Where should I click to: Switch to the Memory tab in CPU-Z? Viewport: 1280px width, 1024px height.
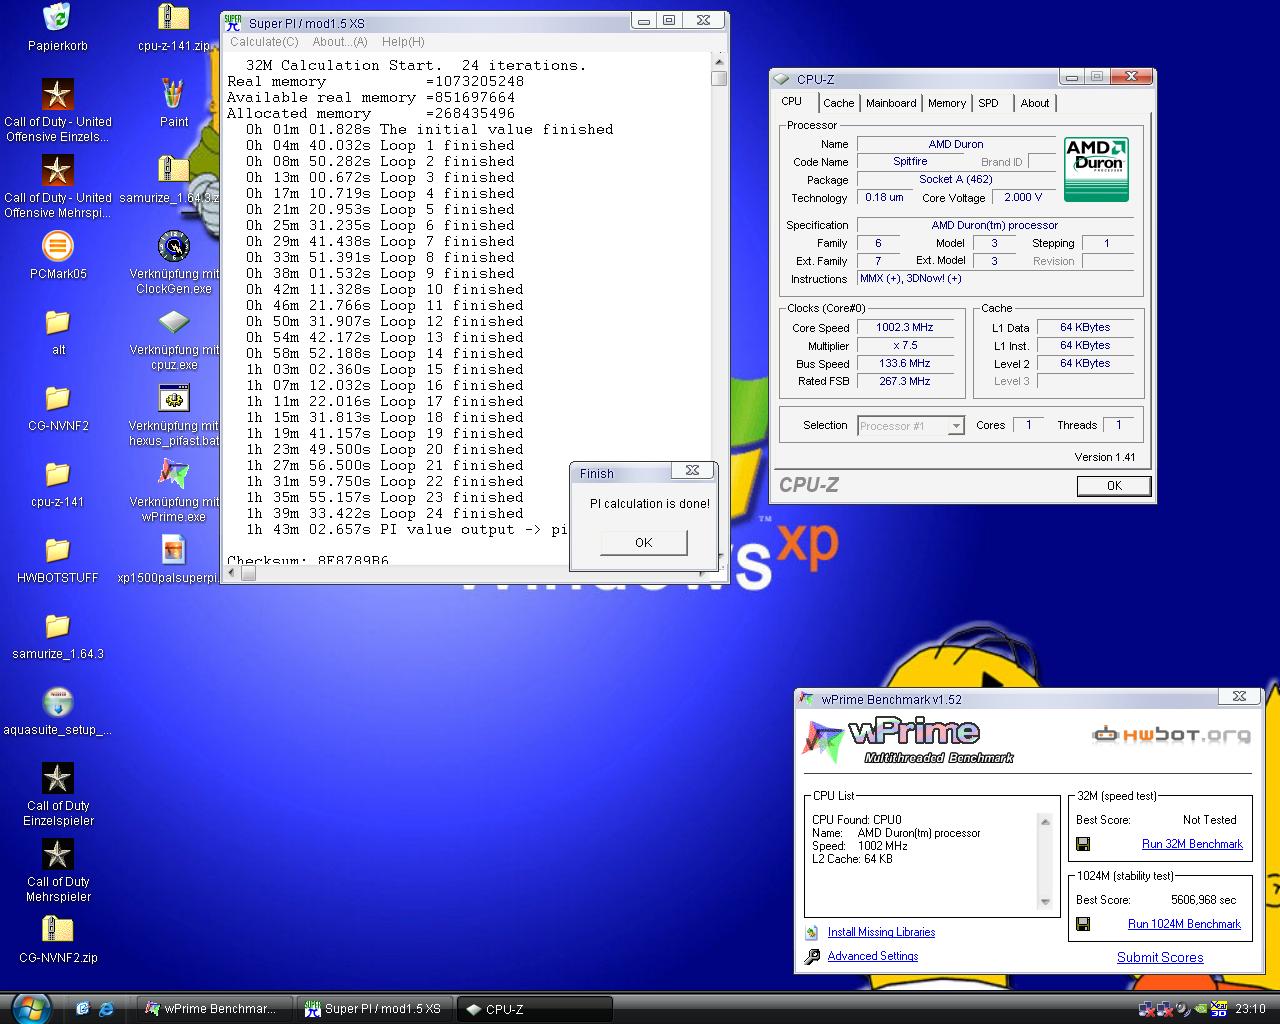pyautogui.click(x=947, y=103)
